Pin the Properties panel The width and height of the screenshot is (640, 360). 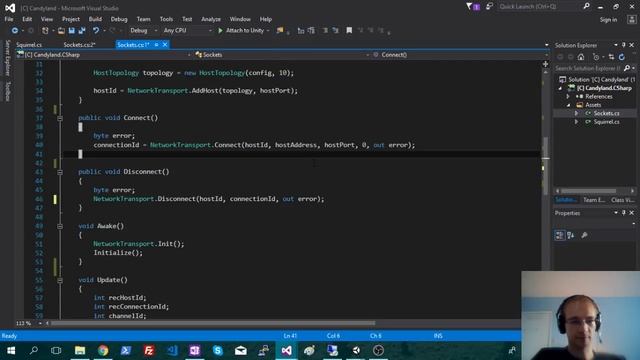[624, 213]
